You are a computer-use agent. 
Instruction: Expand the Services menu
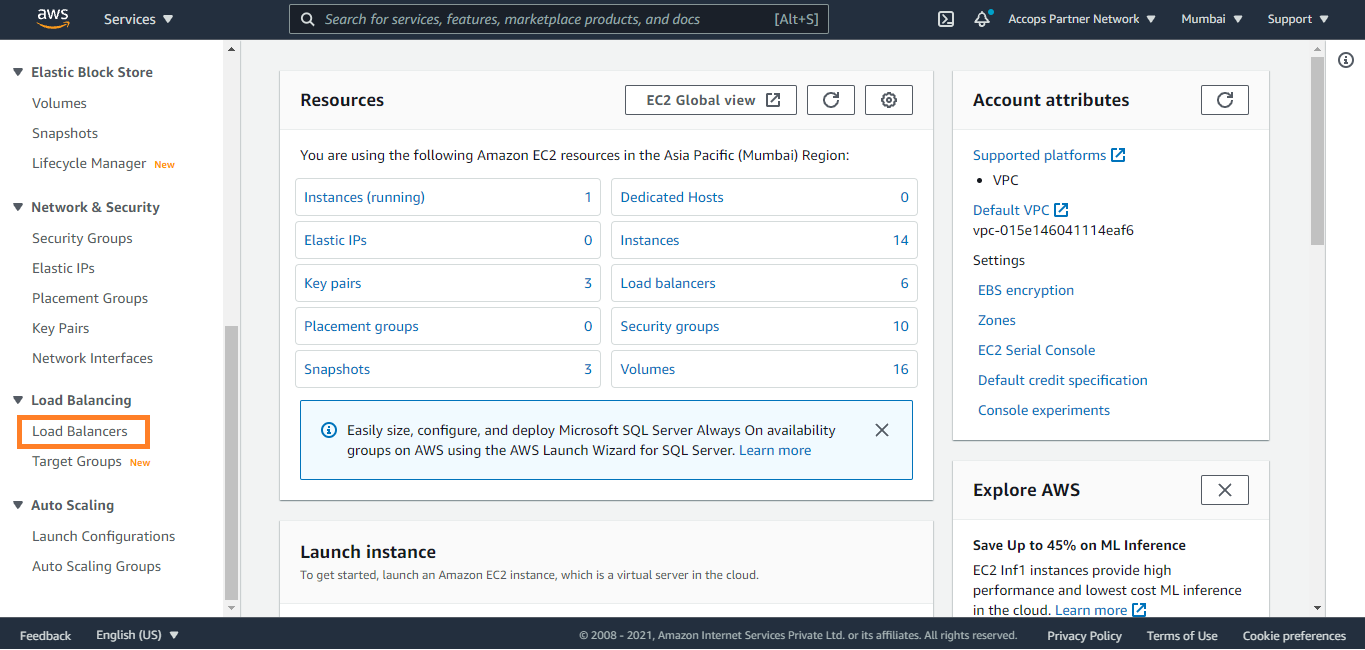click(138, 19)
